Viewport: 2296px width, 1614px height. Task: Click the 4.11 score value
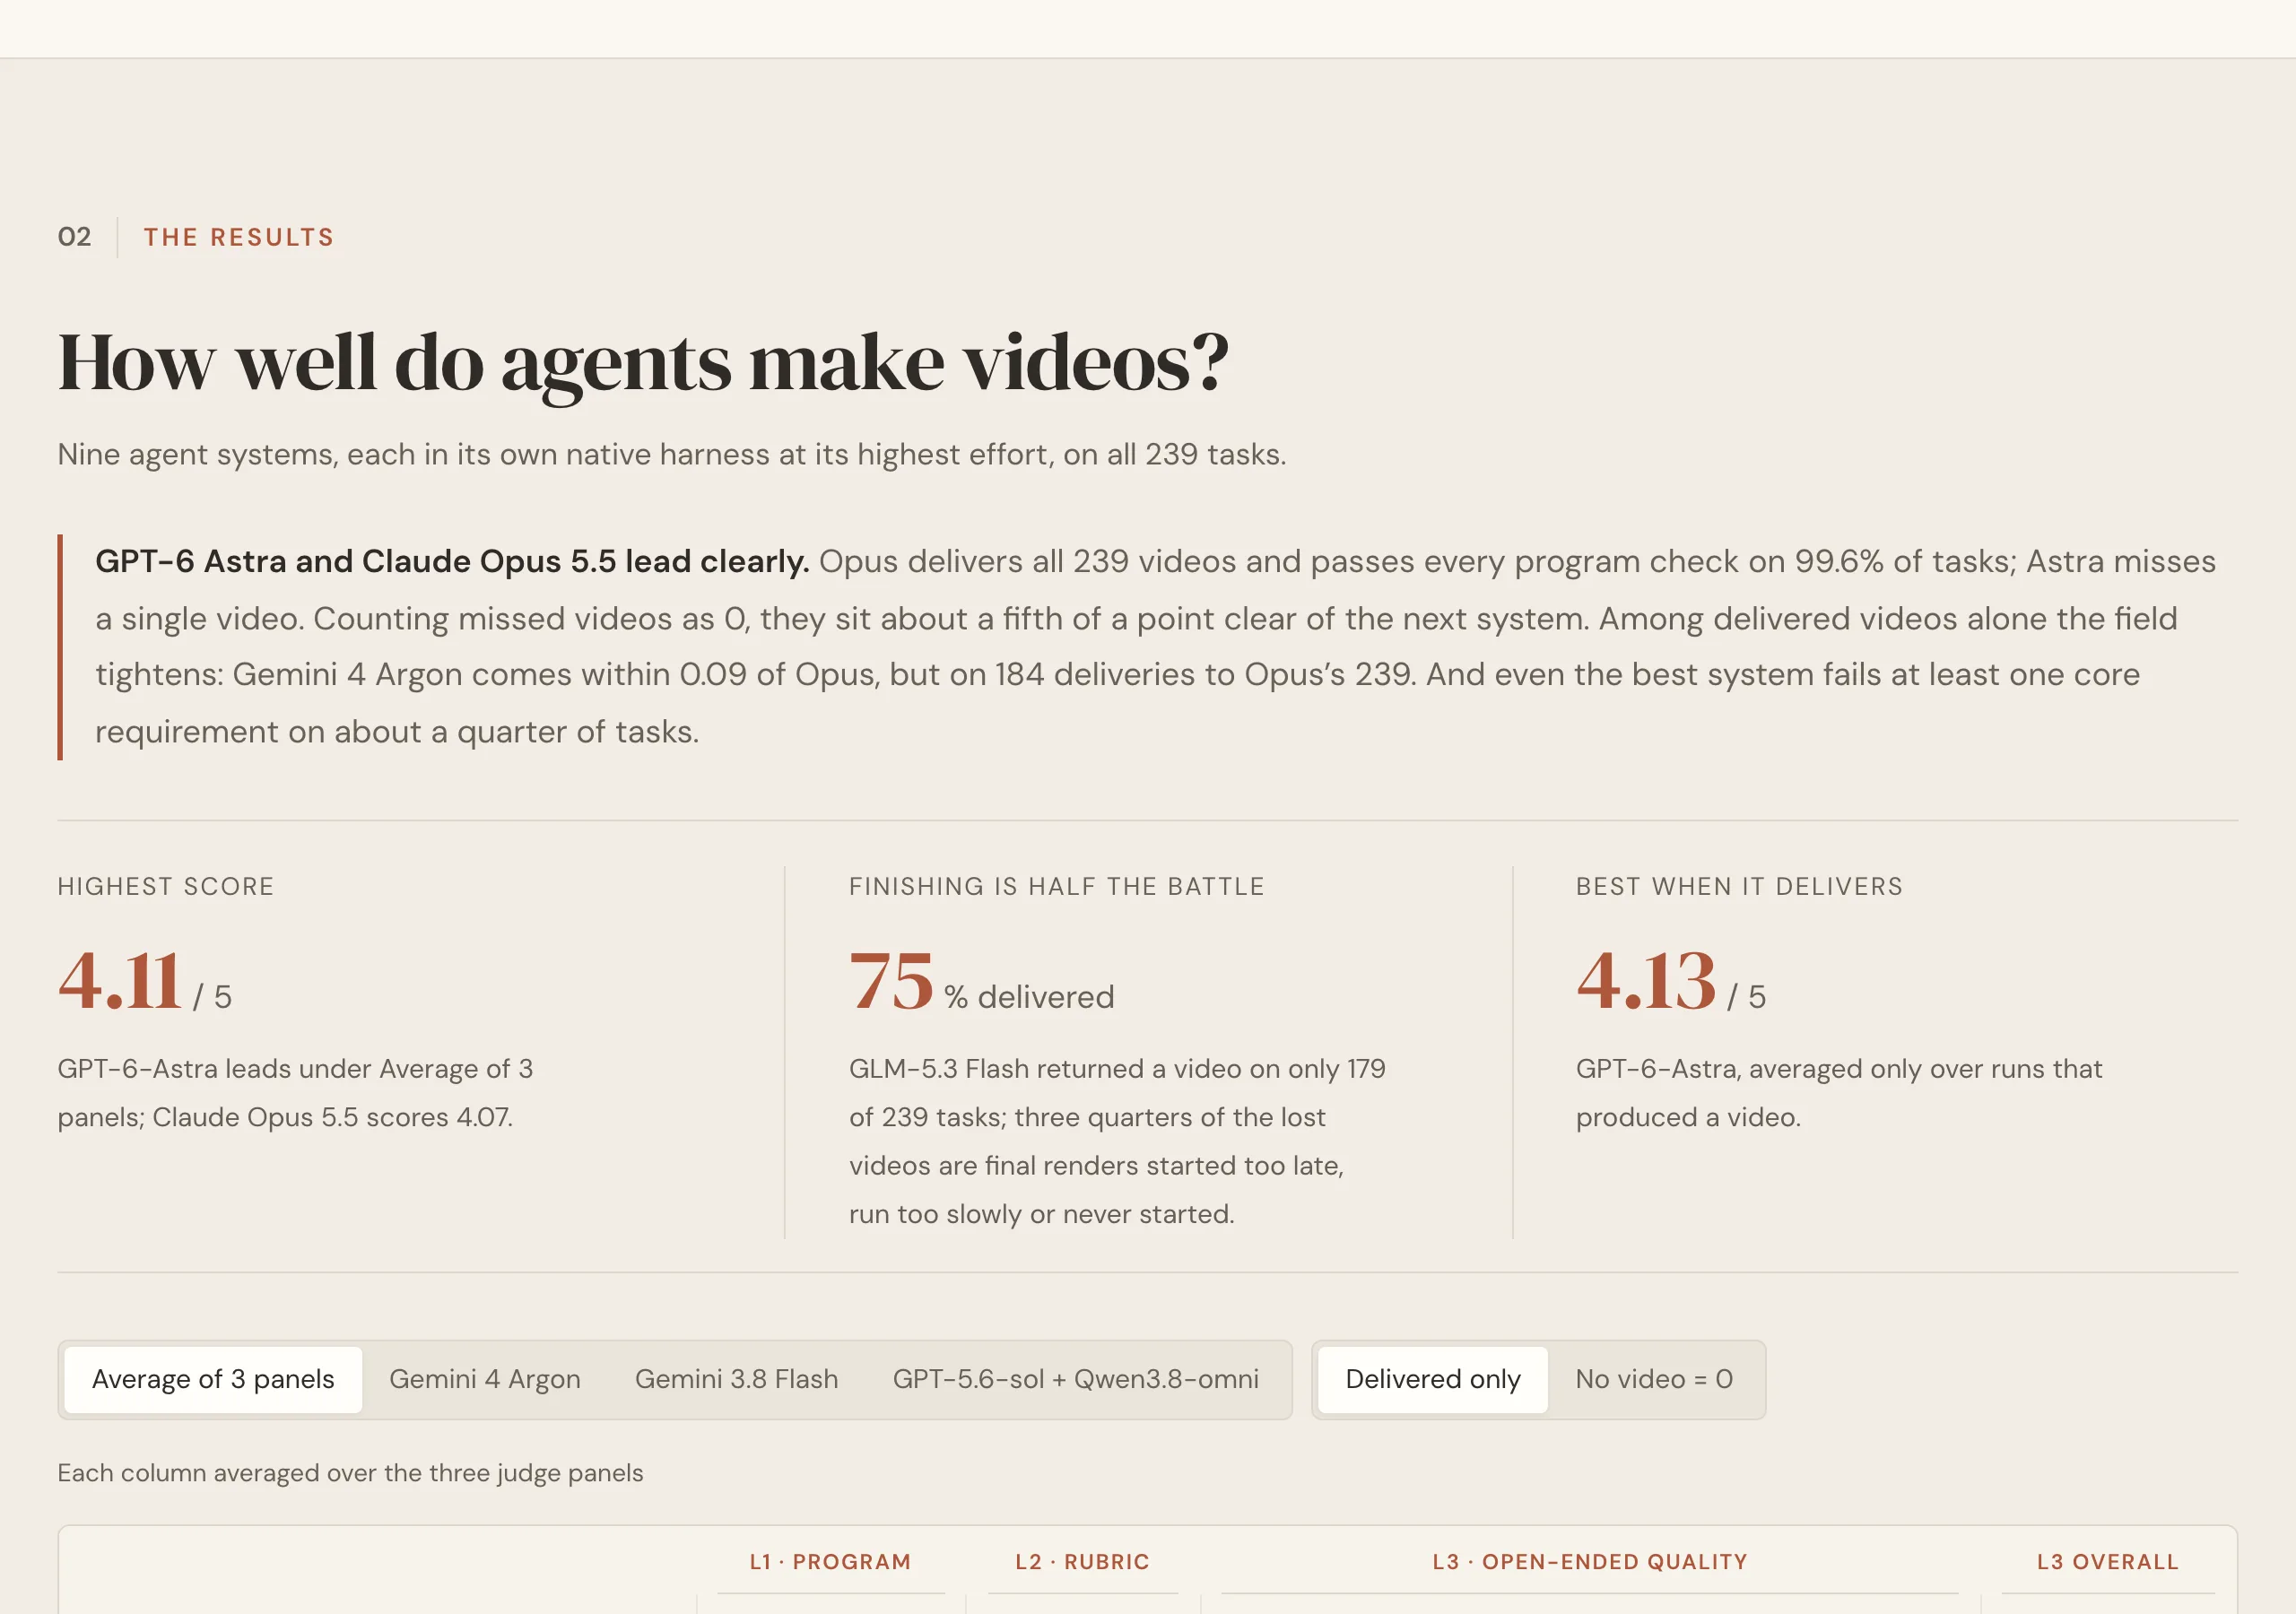click(x=120, y=980)
